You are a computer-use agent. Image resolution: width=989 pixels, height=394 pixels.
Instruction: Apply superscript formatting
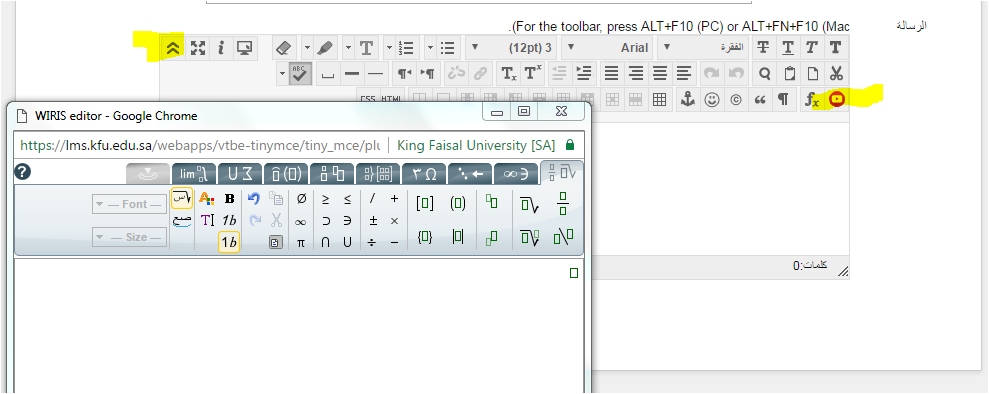pyautogui.click(x=533, y=74)
